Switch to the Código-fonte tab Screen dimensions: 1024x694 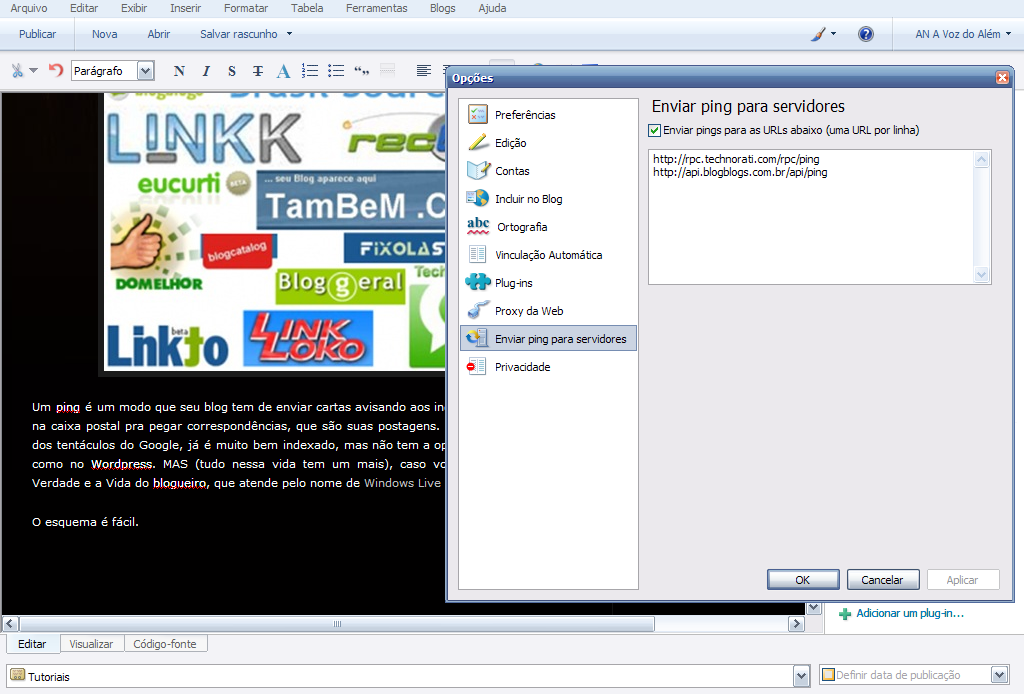click(165, 644)
